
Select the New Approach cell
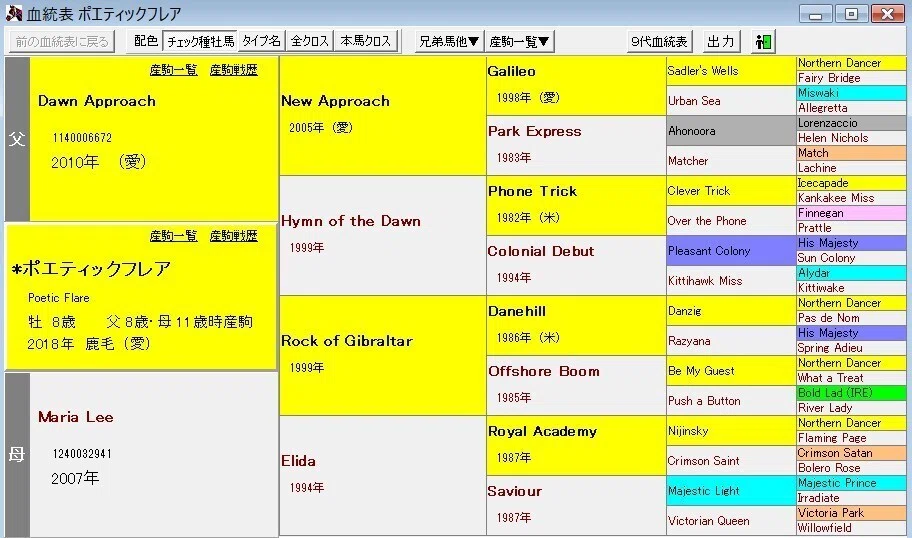[x=383, y=116]
